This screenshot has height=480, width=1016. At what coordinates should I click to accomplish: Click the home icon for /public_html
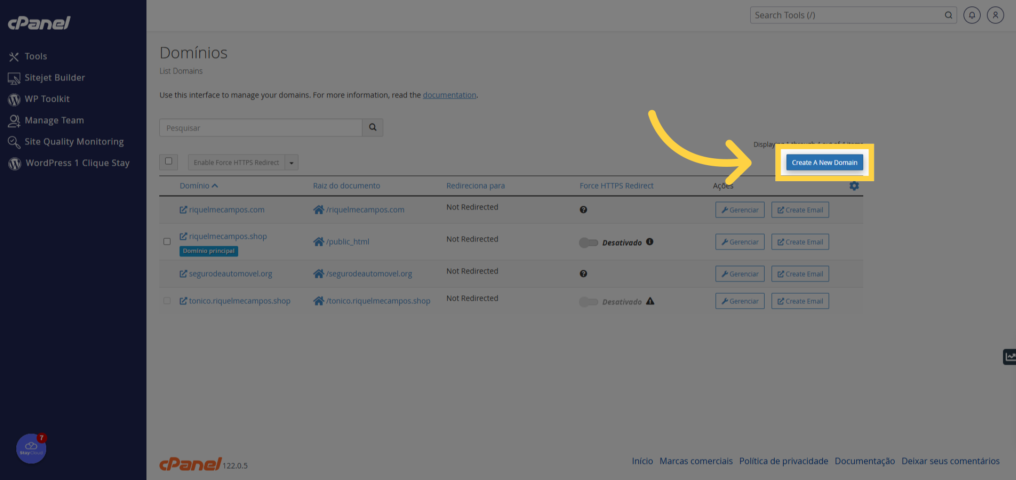pyautogui.click(x=318, y=242)
